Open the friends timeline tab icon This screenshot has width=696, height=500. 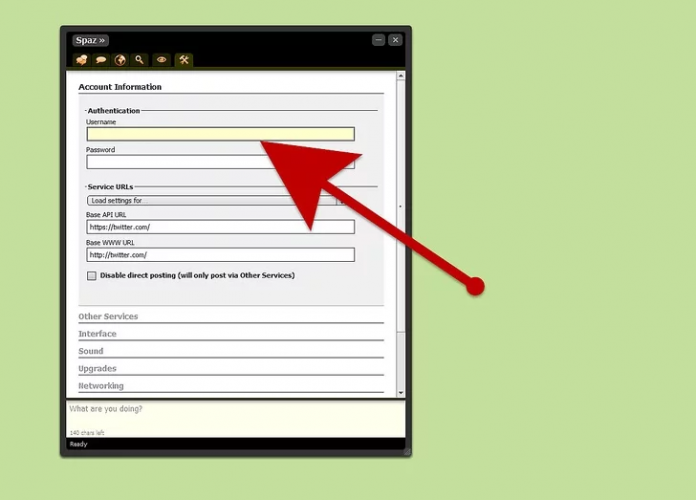click(x=81, y=60)
